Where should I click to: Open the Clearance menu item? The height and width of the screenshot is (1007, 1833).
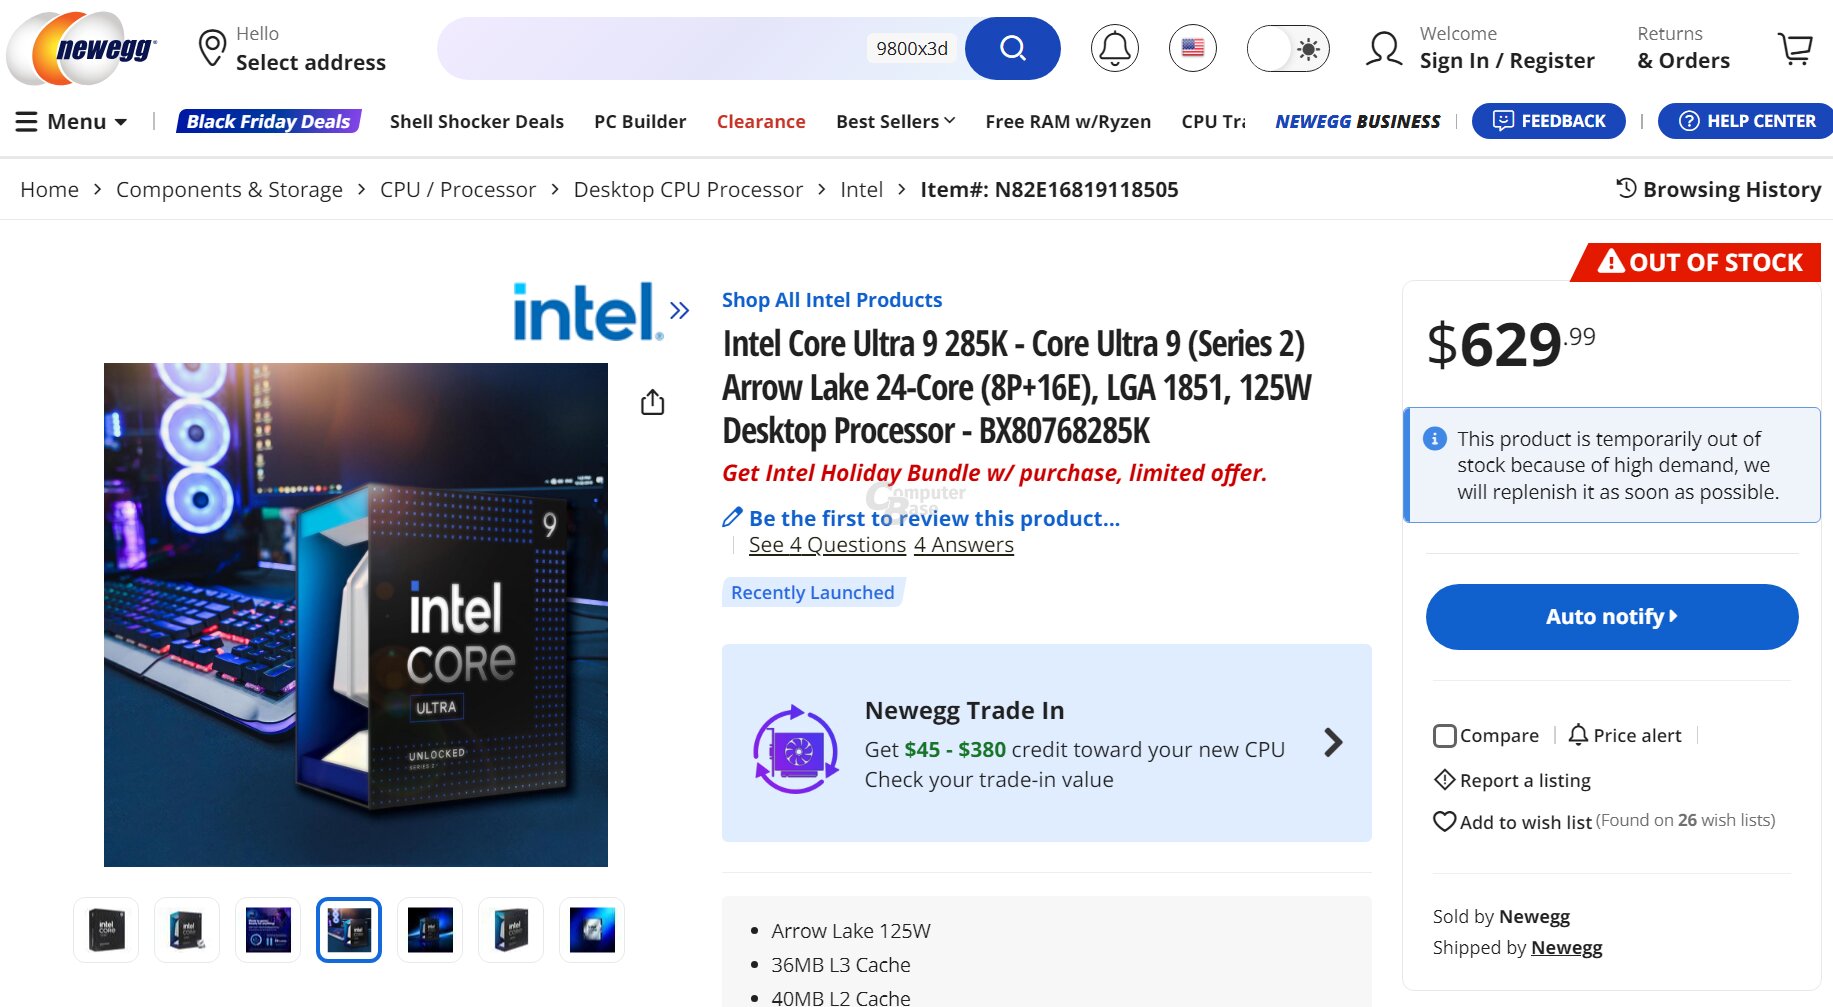760,121
